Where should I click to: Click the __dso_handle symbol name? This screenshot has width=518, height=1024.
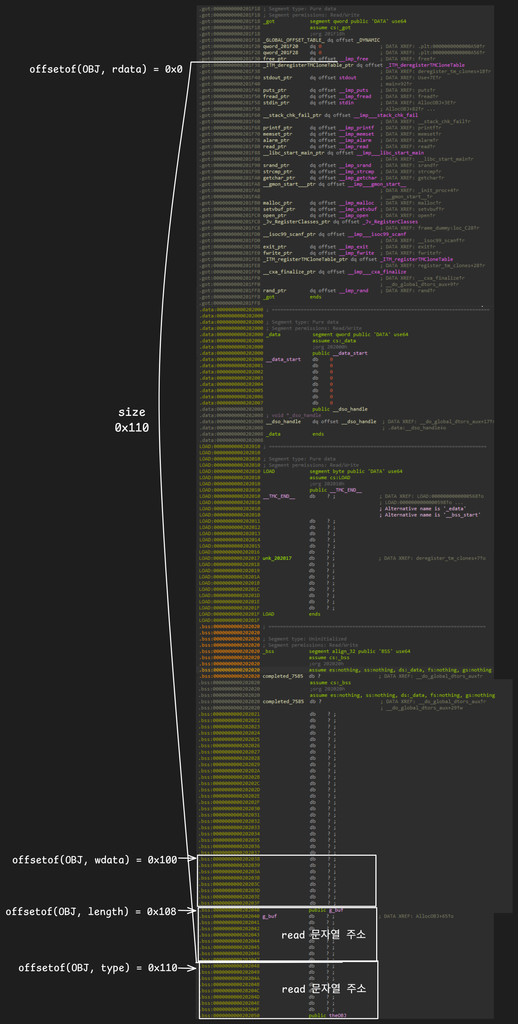point(282,422)
